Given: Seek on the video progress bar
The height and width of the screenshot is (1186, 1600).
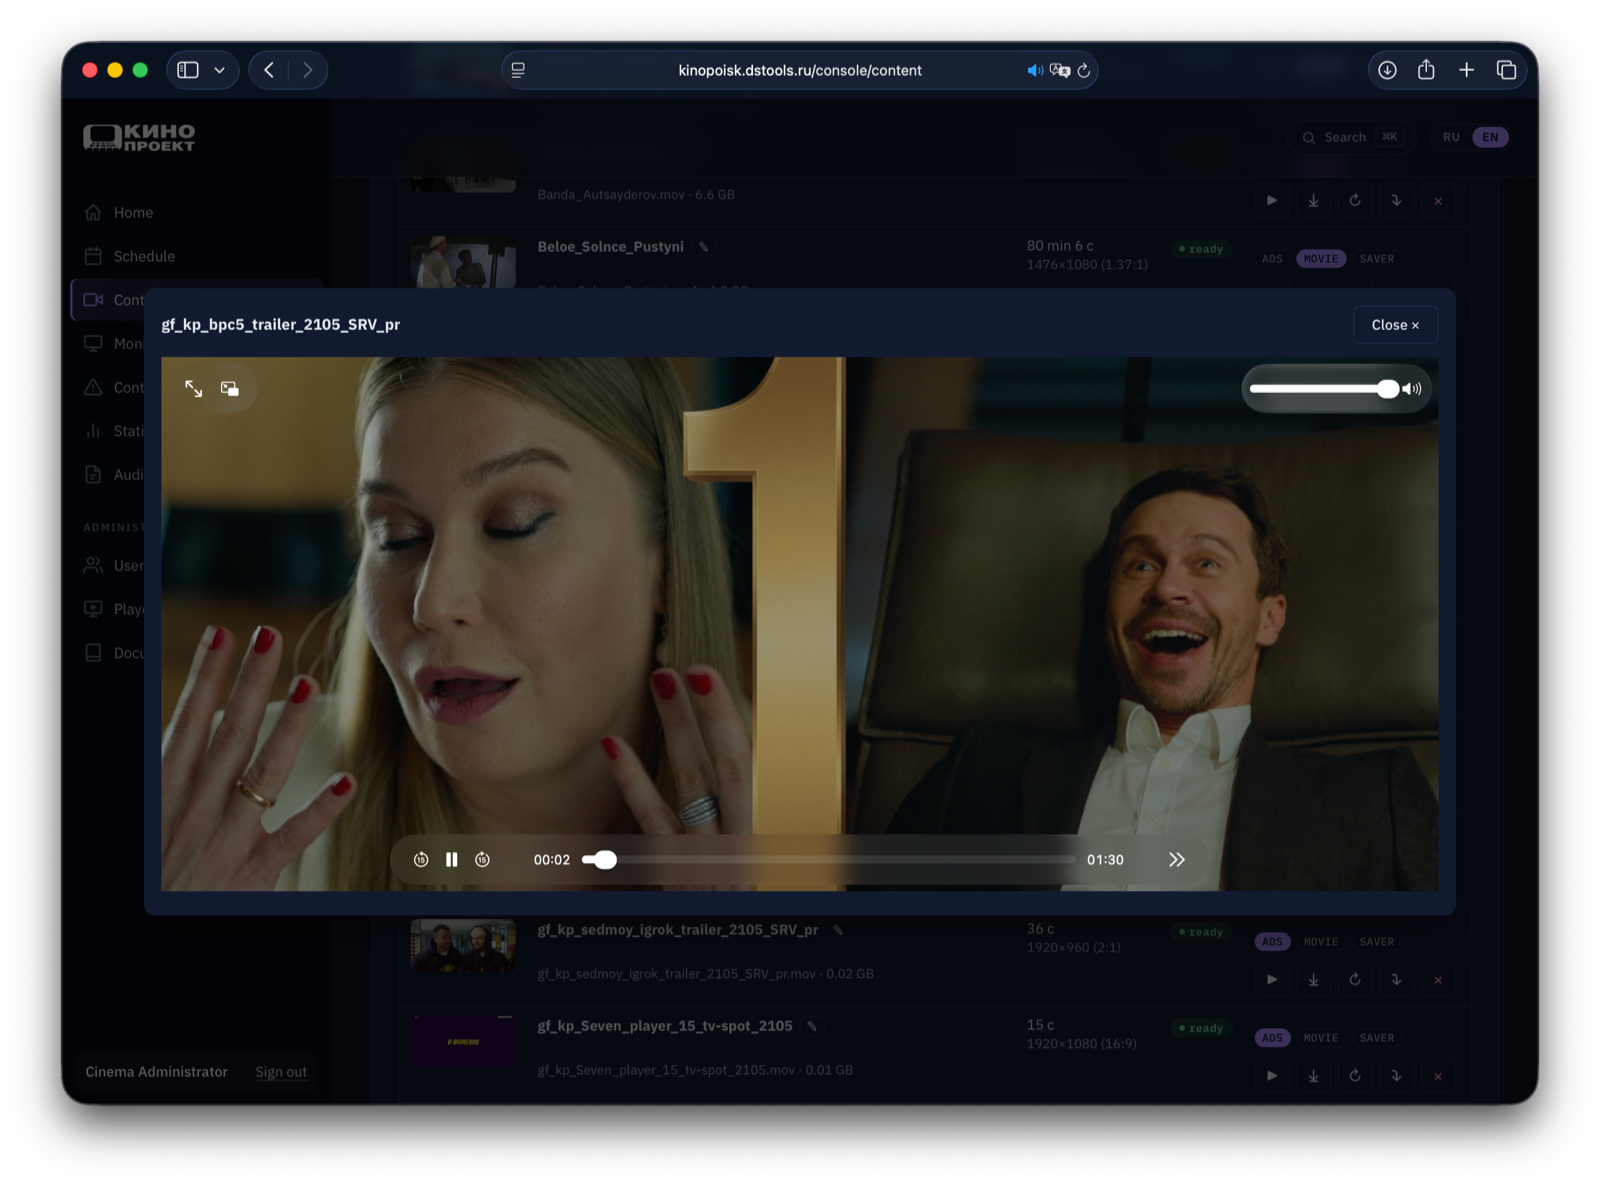Looking at the screenshot, I should [828, 860].
